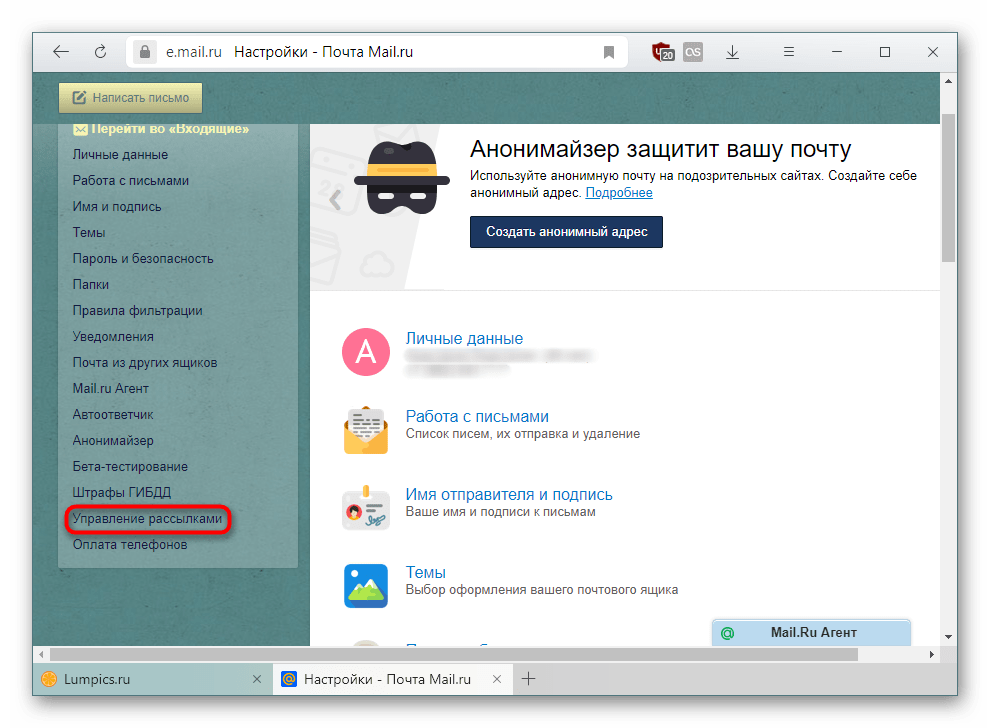Open Пароль и безопасность settings
The image size is (990, 728).
(x=143, y=258)
